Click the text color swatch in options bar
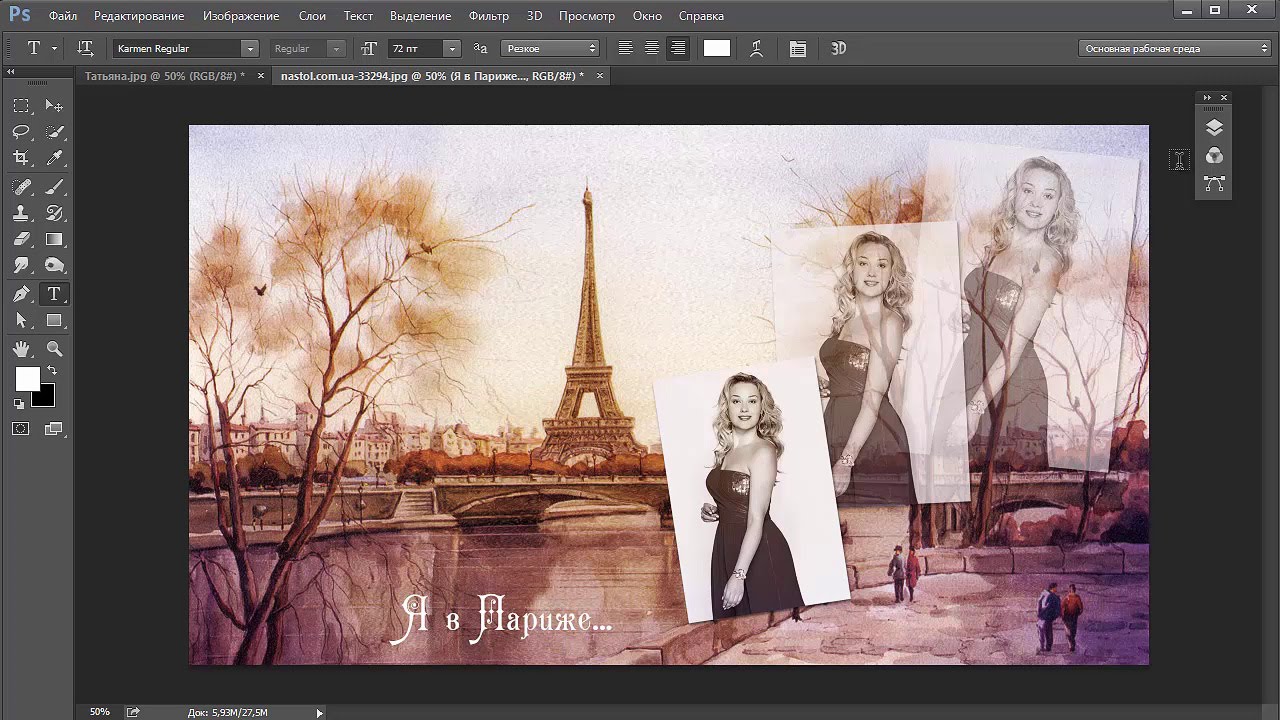1280x720 pixels. 717,48
